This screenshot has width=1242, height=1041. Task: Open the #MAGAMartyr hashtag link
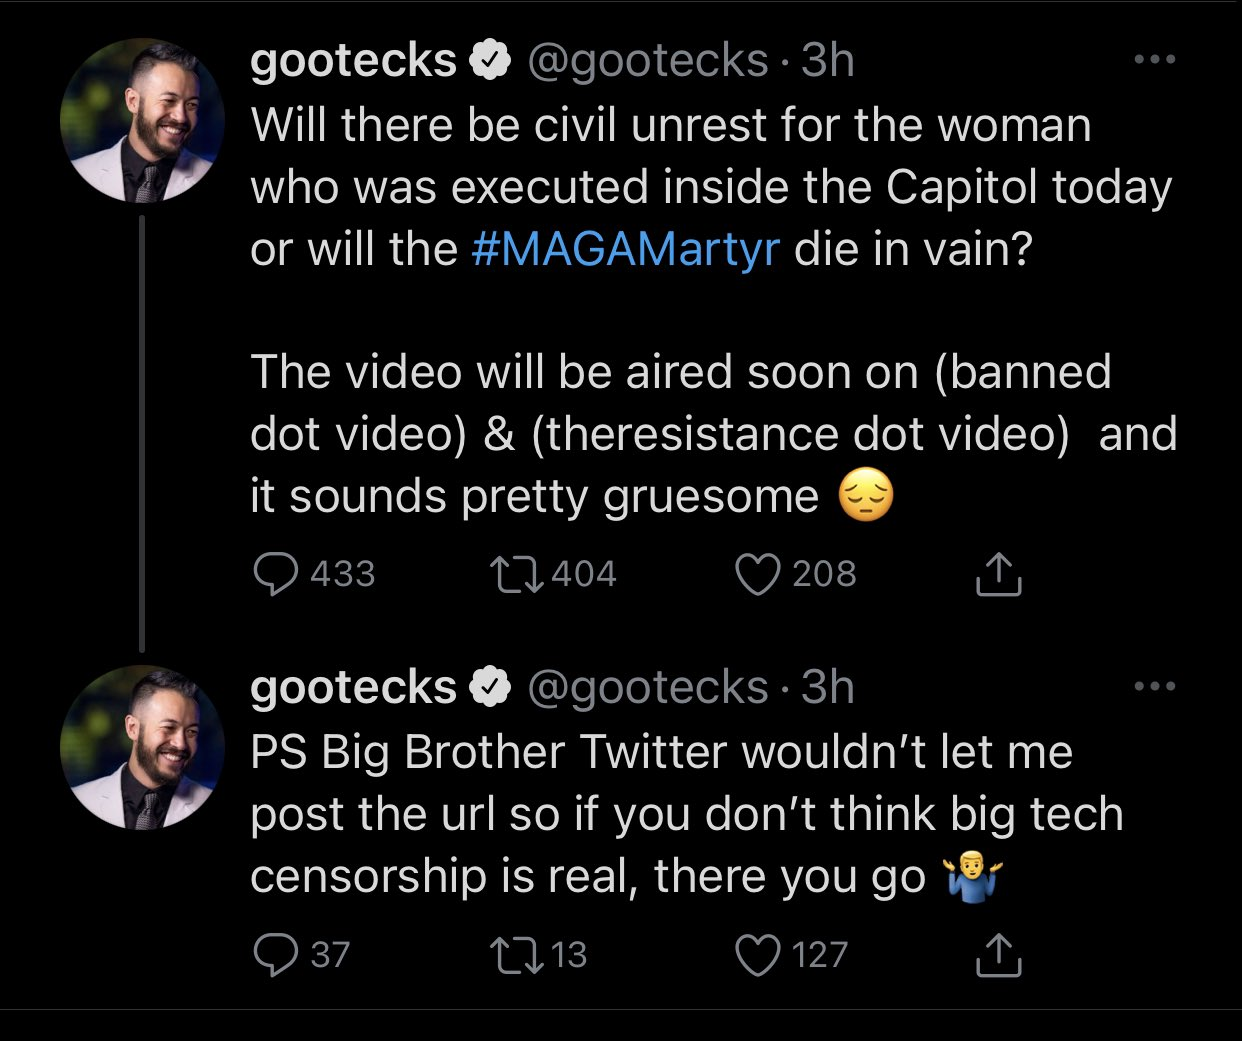point(625,249)
